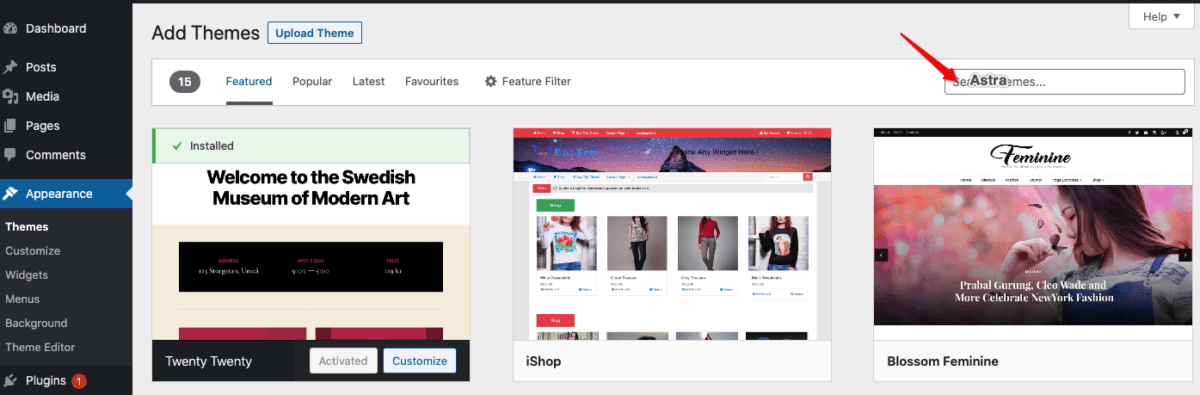Expand the Help dropdown

click(1160, 16)
